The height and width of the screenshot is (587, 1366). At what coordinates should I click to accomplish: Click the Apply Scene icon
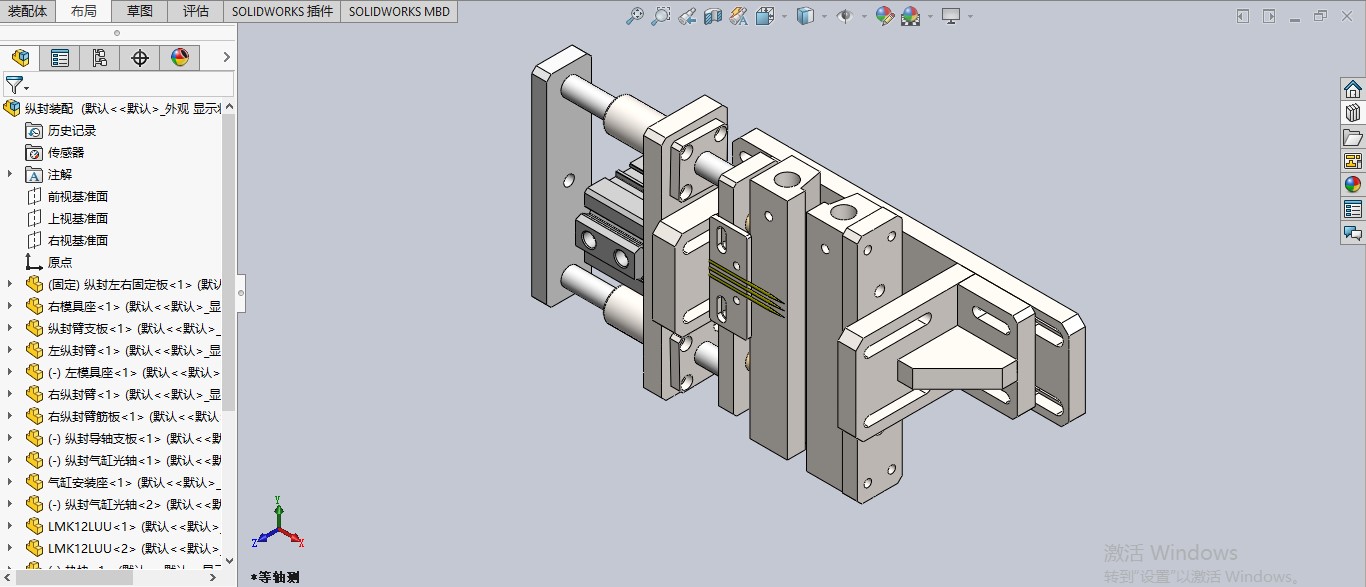pos(910,16)
